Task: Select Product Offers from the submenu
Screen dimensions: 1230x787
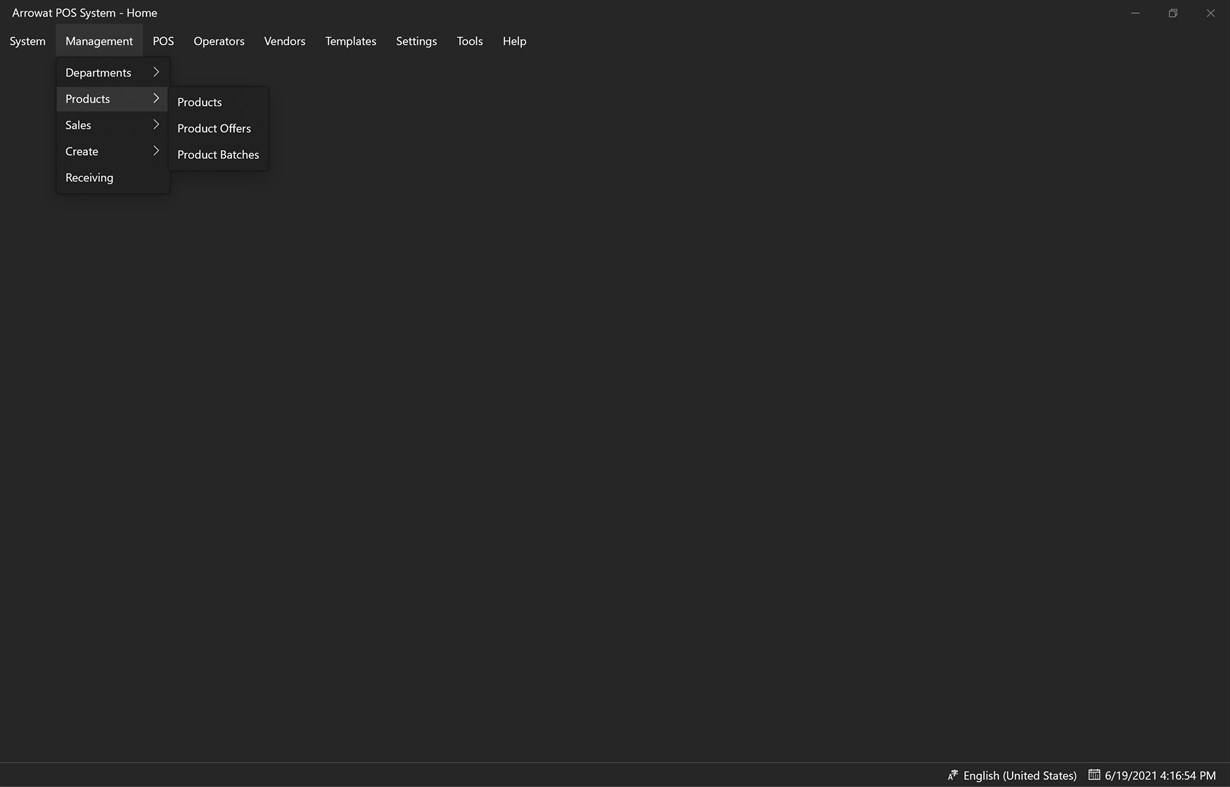Action: click(214, 129)
